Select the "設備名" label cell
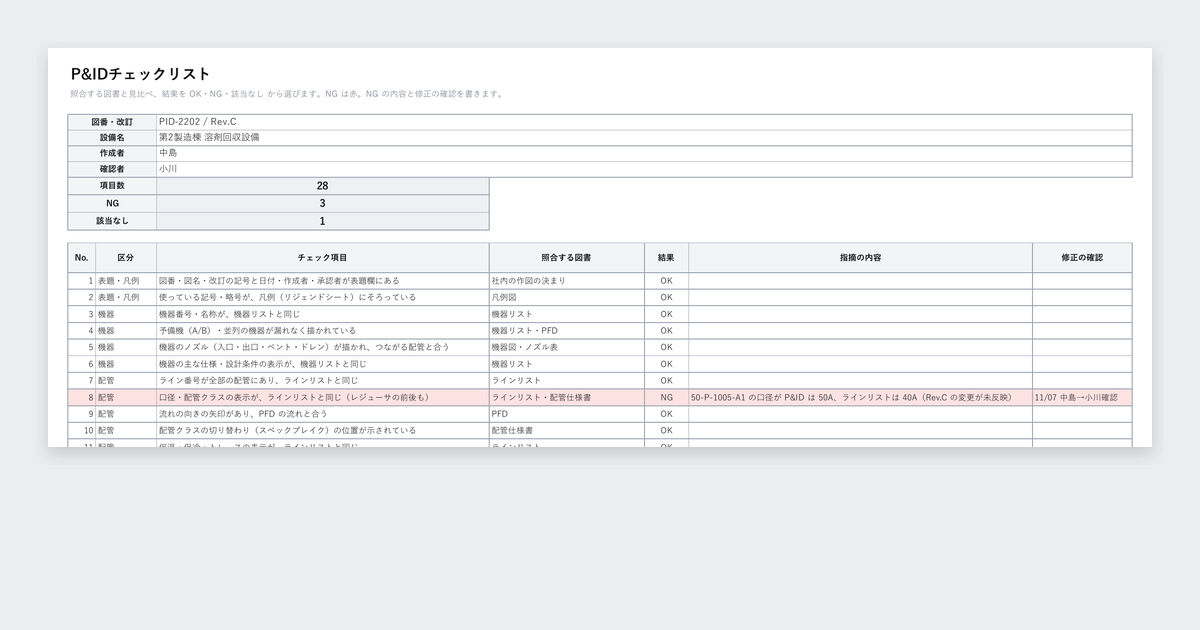 [x=112, y=138]
